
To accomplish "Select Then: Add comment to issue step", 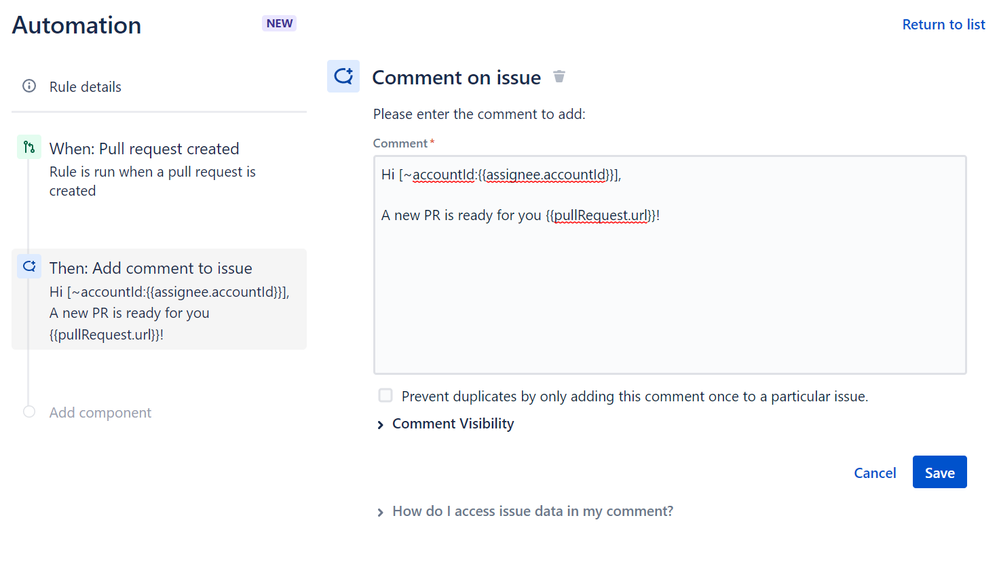I will (x=159, y=299).
